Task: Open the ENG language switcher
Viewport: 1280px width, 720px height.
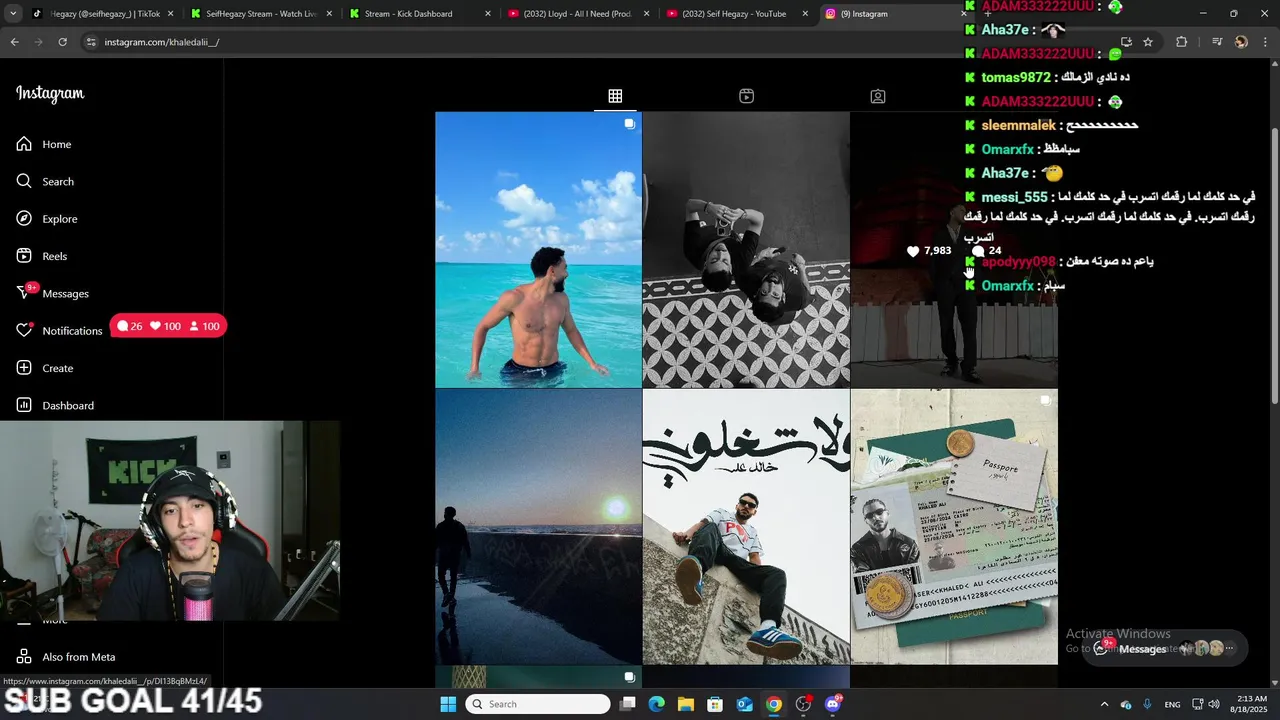Action: tap(1172, 704)
